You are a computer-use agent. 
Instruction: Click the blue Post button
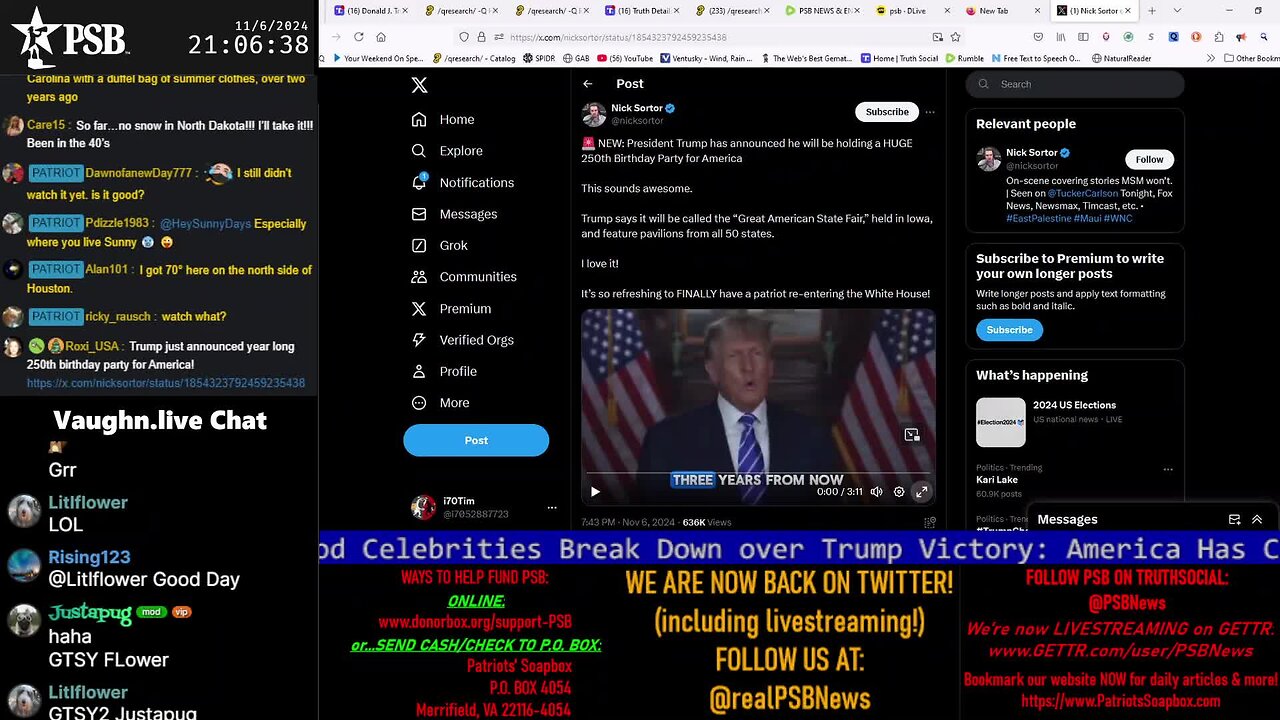coord(476,440)
